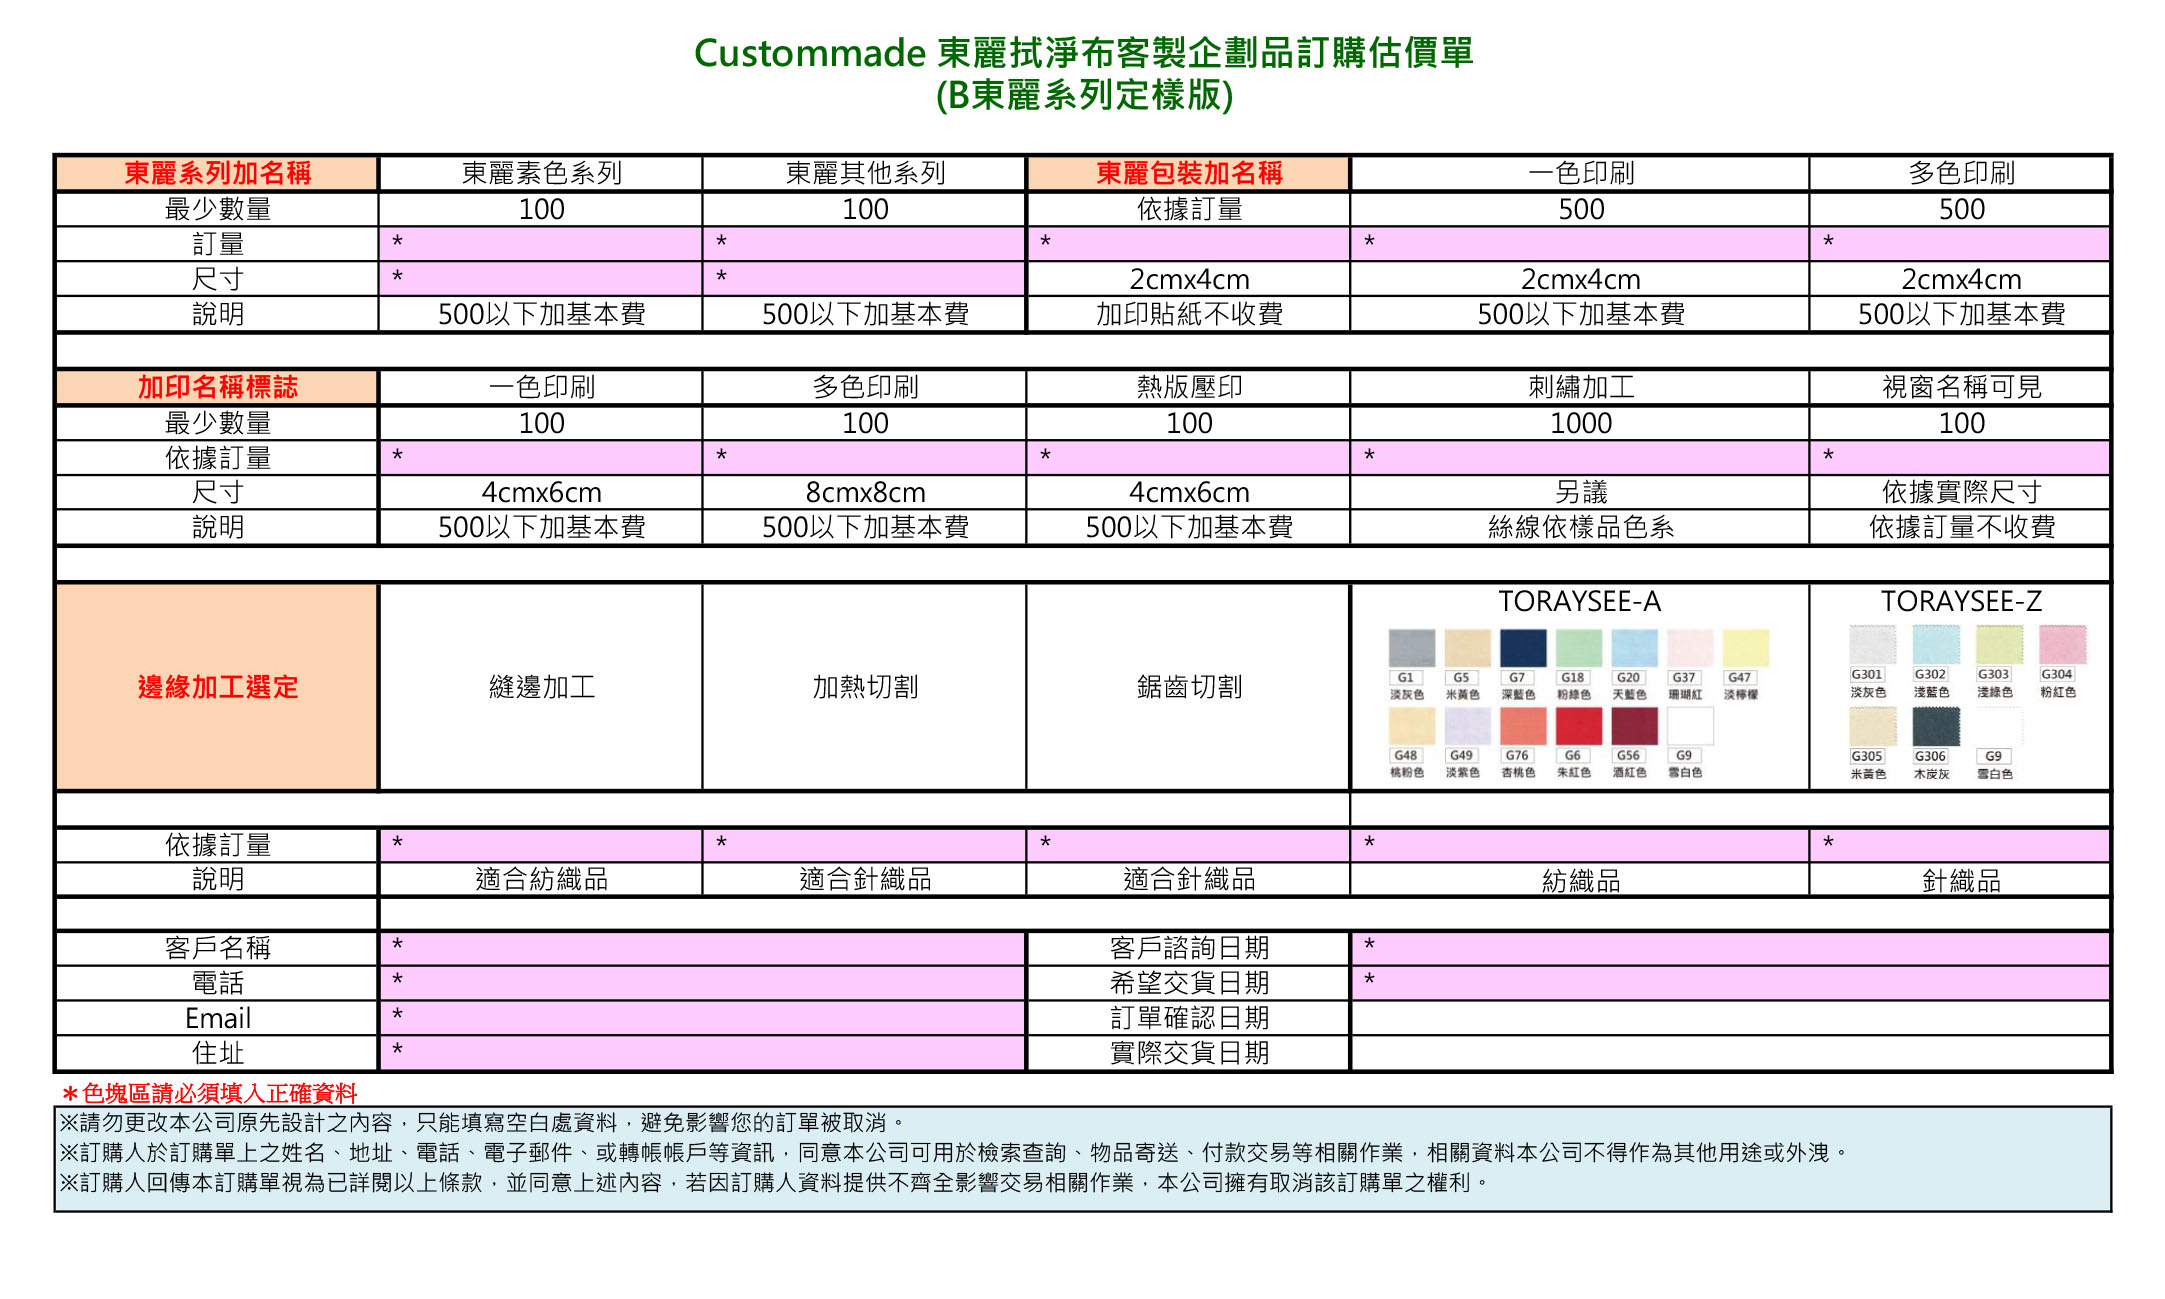Click 訂量 pink field under 東麗其他系列

865,244
